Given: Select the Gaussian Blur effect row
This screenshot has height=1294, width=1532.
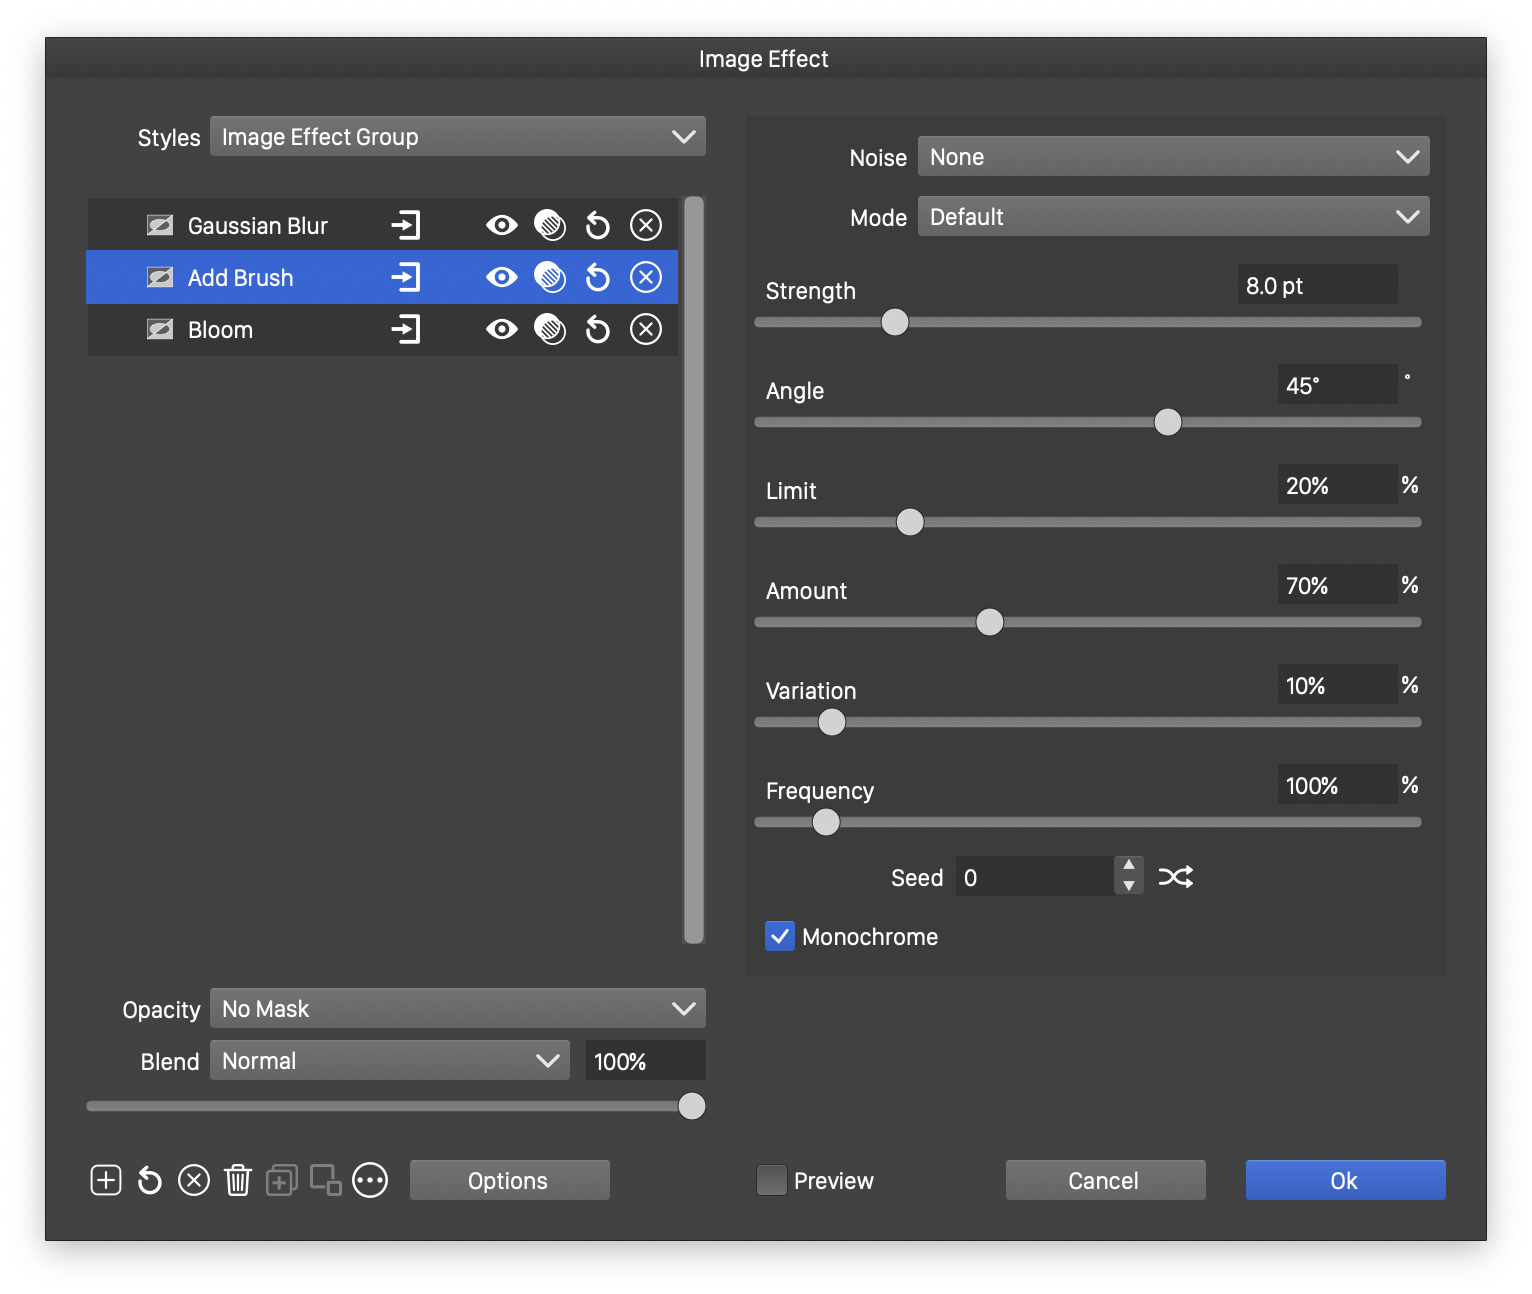Looking at the screenshot, I should point(257,226).
